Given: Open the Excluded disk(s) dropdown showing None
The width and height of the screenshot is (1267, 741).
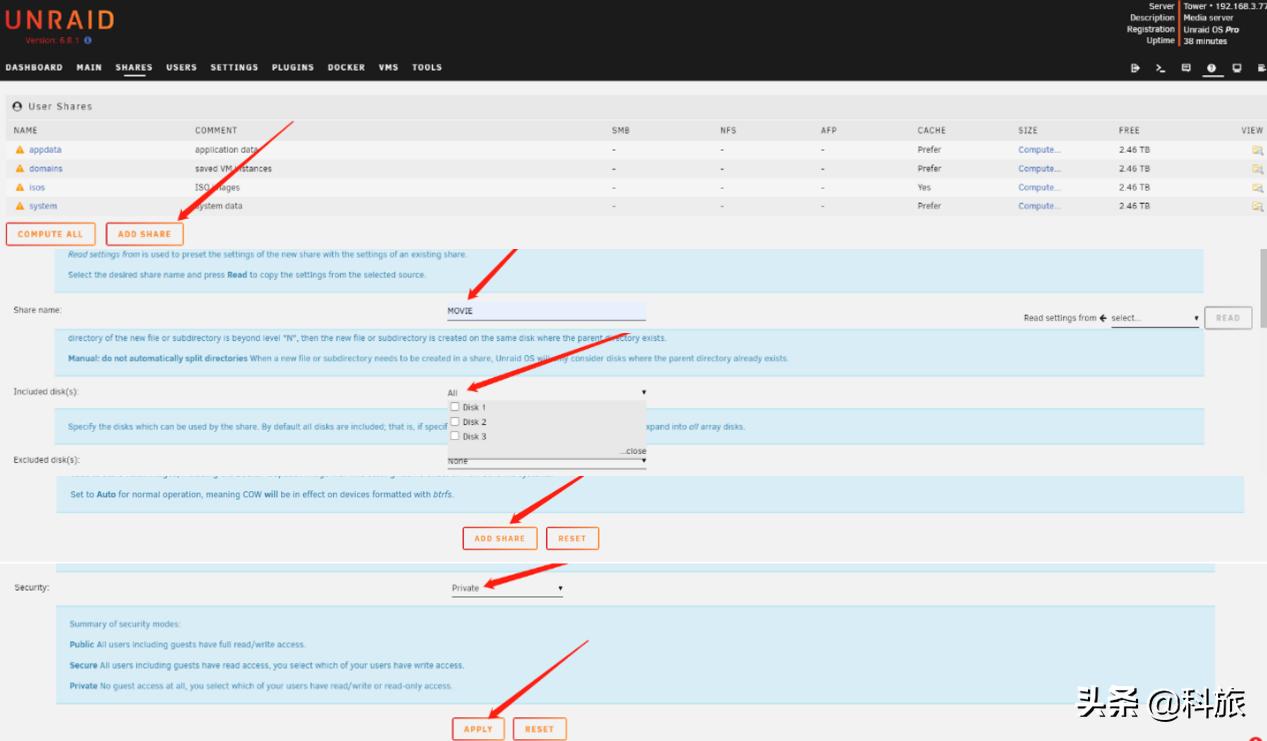Looking at the screenshot, I should [x=547, y=461].
